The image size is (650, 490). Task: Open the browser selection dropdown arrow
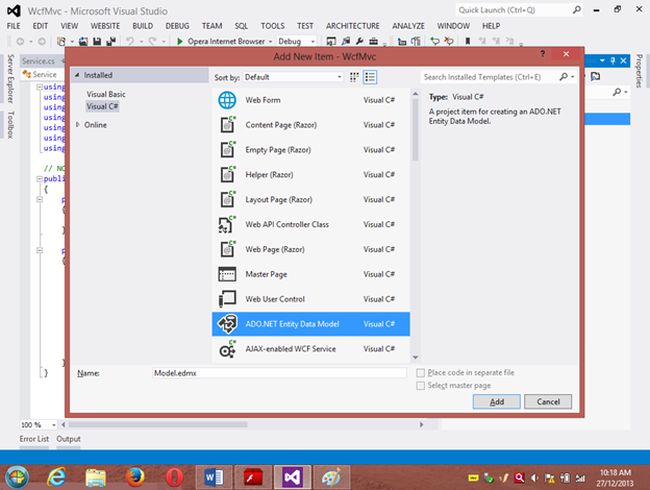coord(270,41)
